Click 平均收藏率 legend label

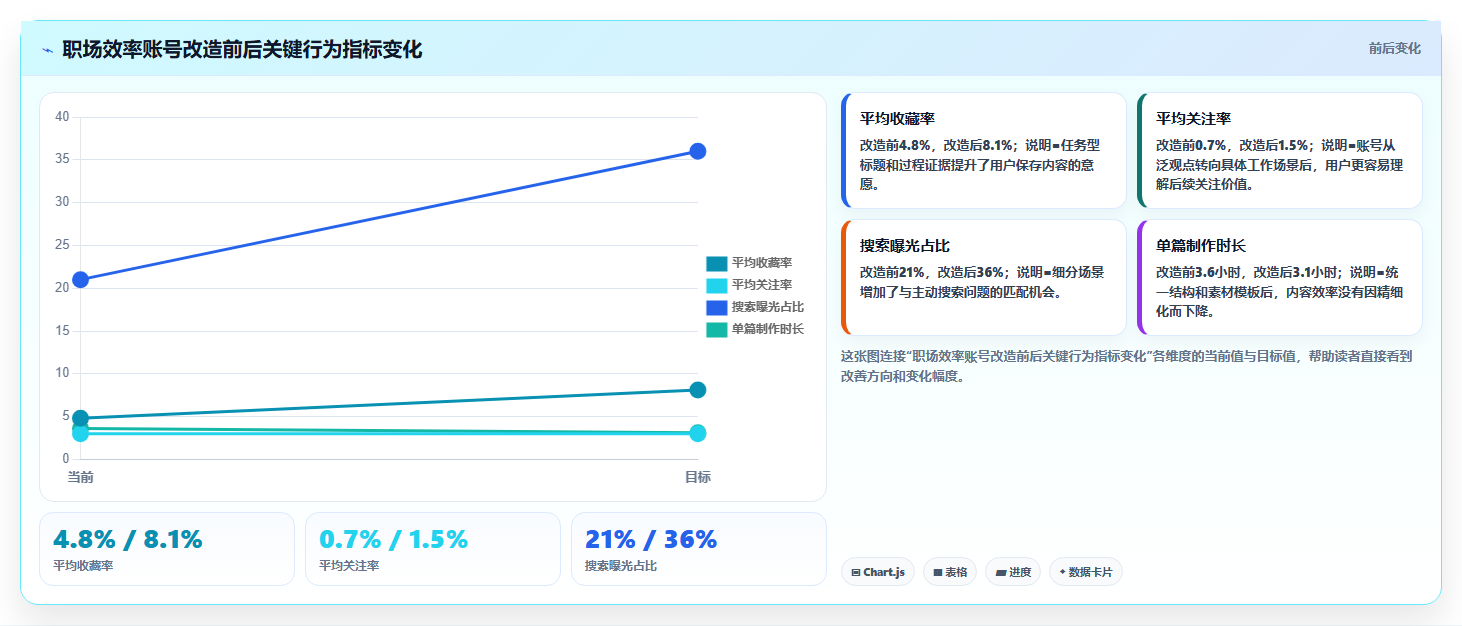tap(762, 263)
